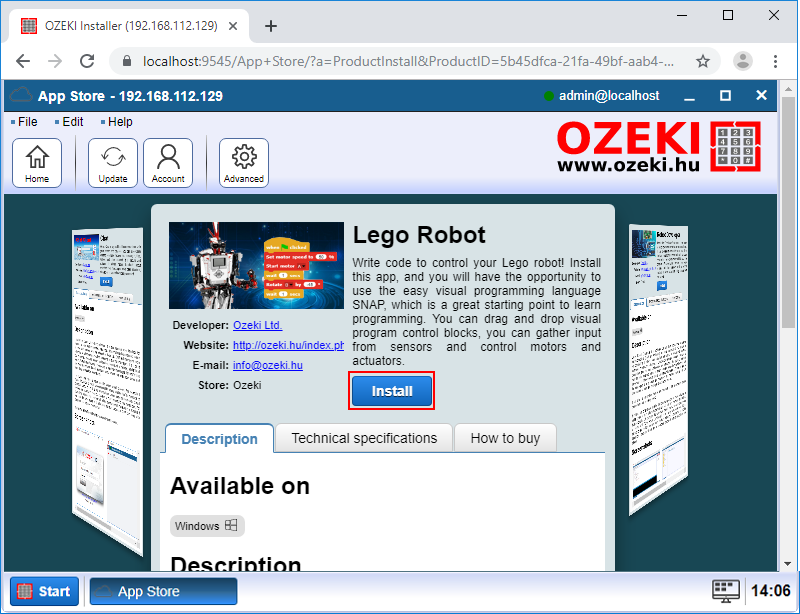The width and height of the screenshot is (800, 614).
Task: Open the File menu
Action: pyautogui.click(x=24, y=122)
